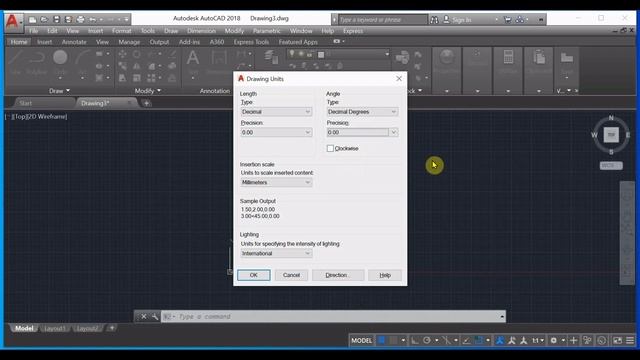Open the Lighting units dropdown showing International
Viewport: 640px width, 360px height.
click(x=276, y=253)
